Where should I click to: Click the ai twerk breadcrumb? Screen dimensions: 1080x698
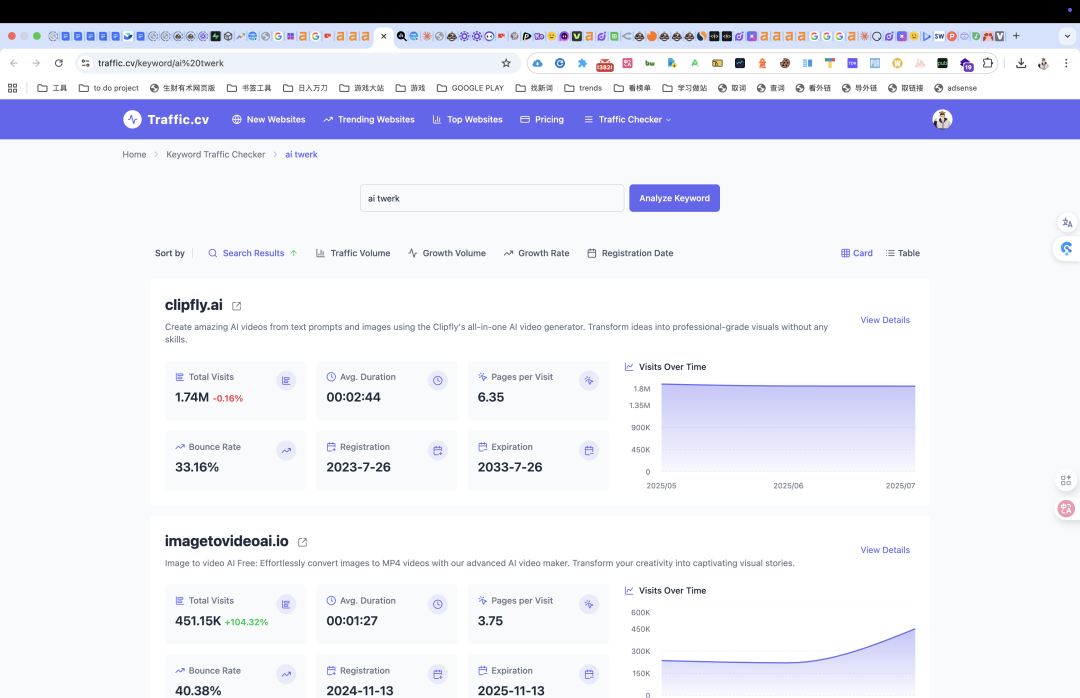tap(301, 154)
